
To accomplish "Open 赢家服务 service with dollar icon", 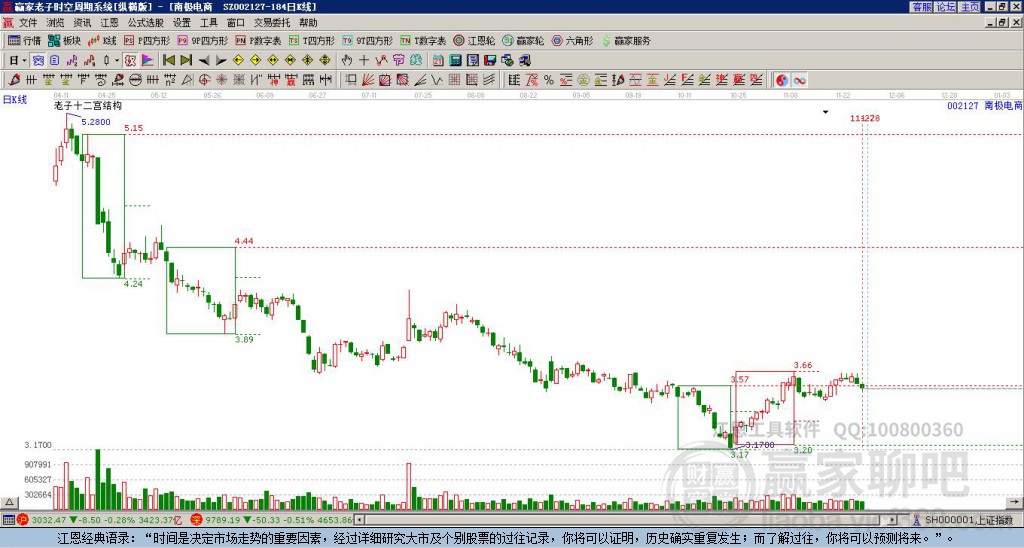I will pos(626,40).
